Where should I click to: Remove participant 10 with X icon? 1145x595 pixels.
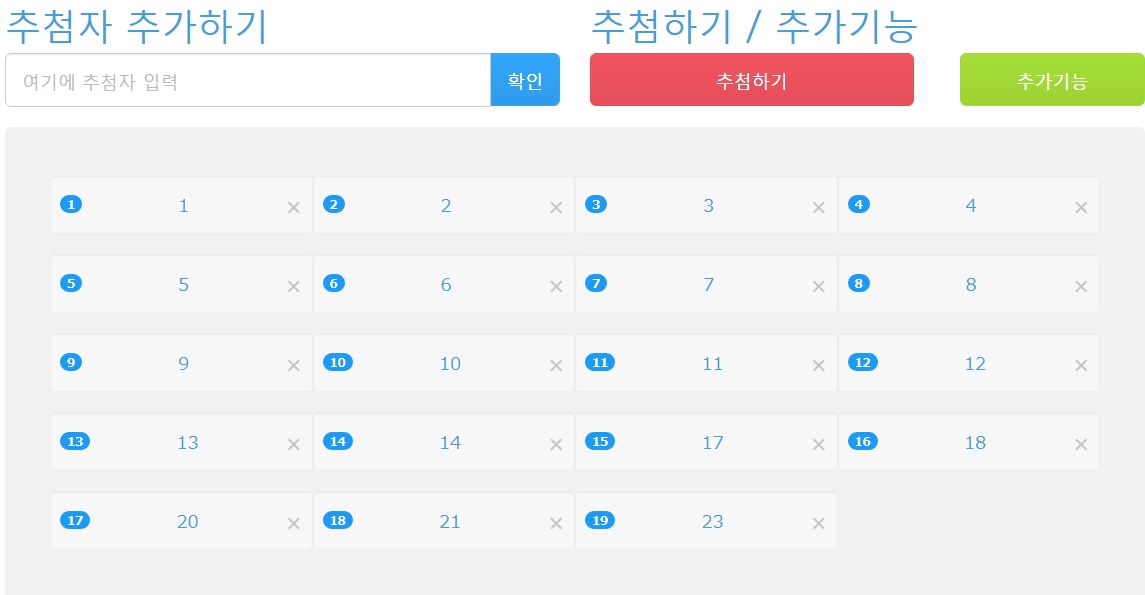pos(556,366)
